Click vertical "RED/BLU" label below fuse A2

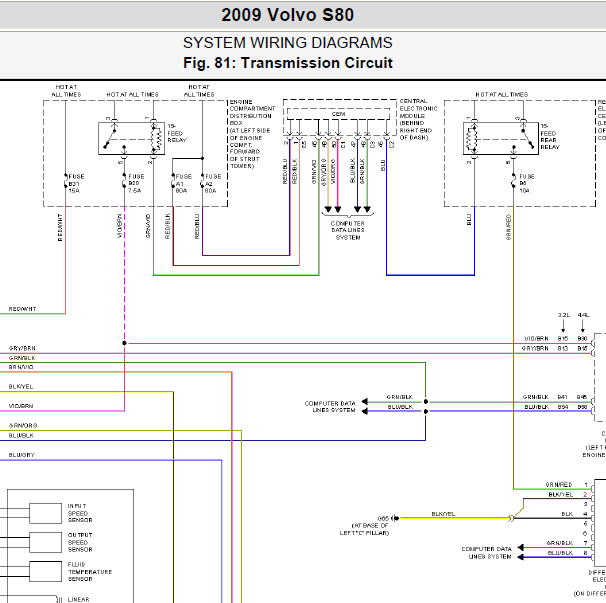(197, 226)
